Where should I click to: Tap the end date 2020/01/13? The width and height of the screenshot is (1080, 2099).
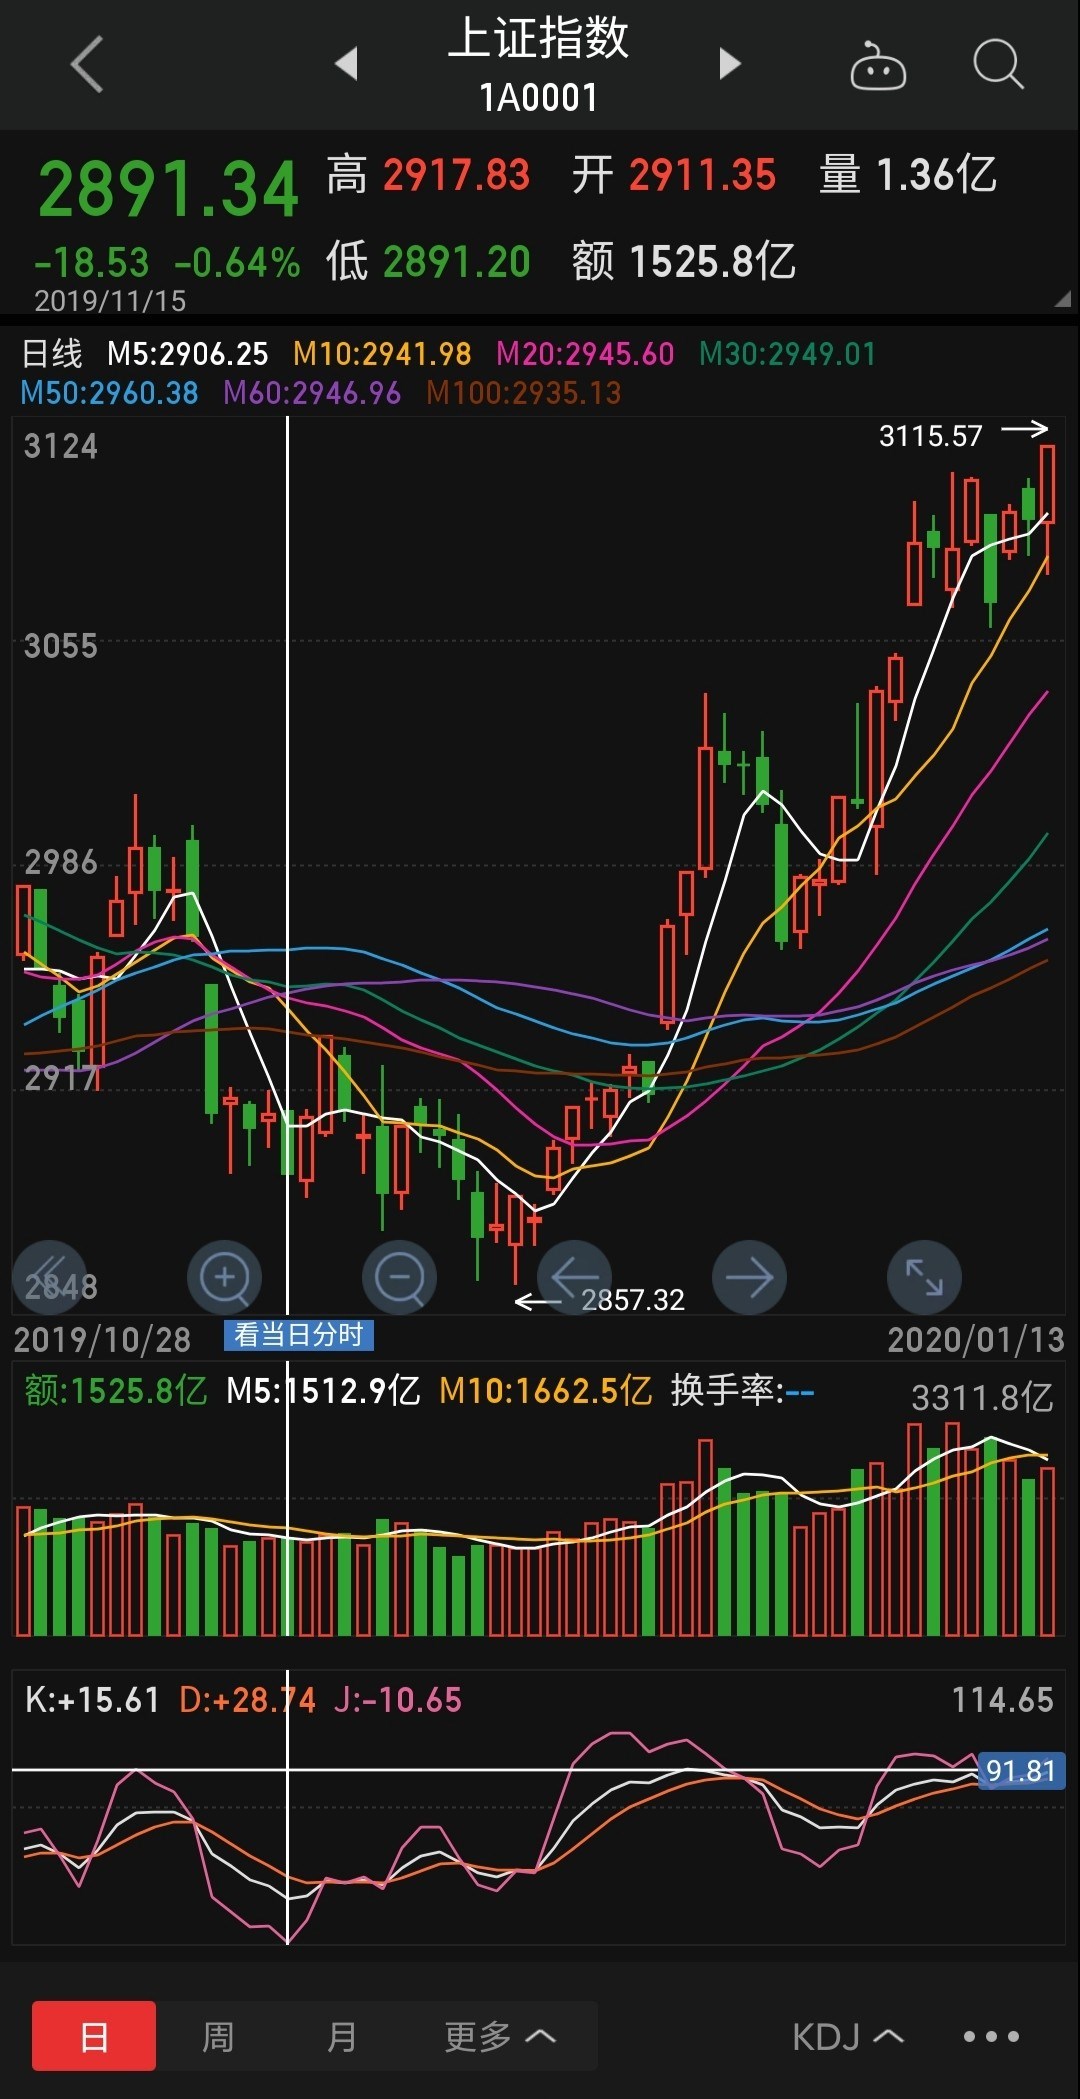[976, 1339]
